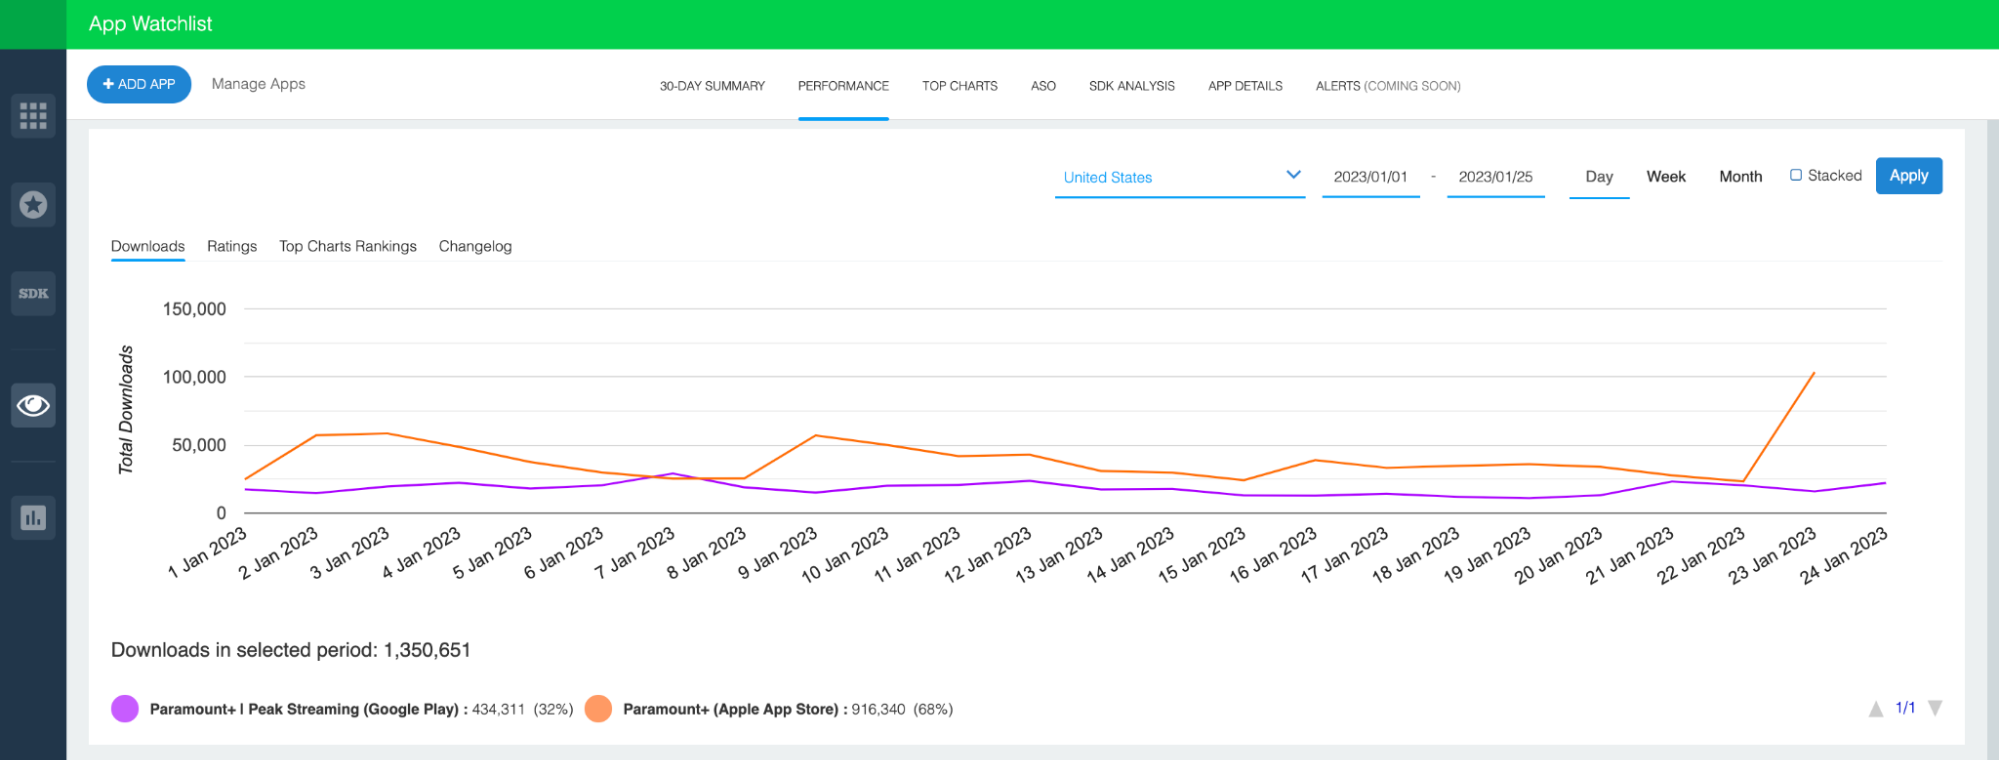Screen dimensions: 1999x761
Task: Open the ASO tab
Action: (x=1043, y=86)
